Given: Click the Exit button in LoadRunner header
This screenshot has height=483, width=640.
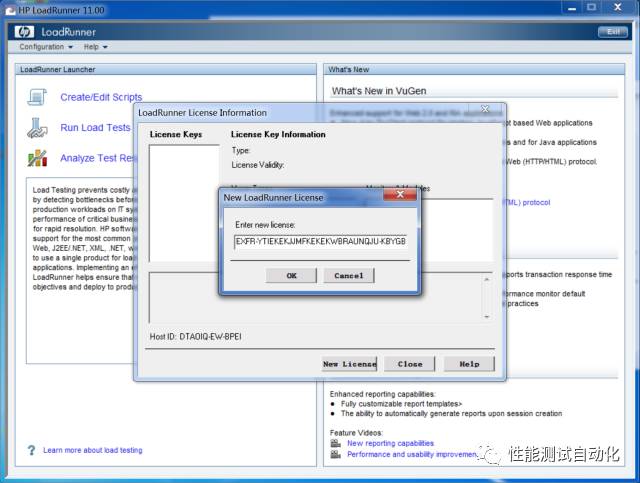Looking at the screenshot, I should click(x=613, y=32).
